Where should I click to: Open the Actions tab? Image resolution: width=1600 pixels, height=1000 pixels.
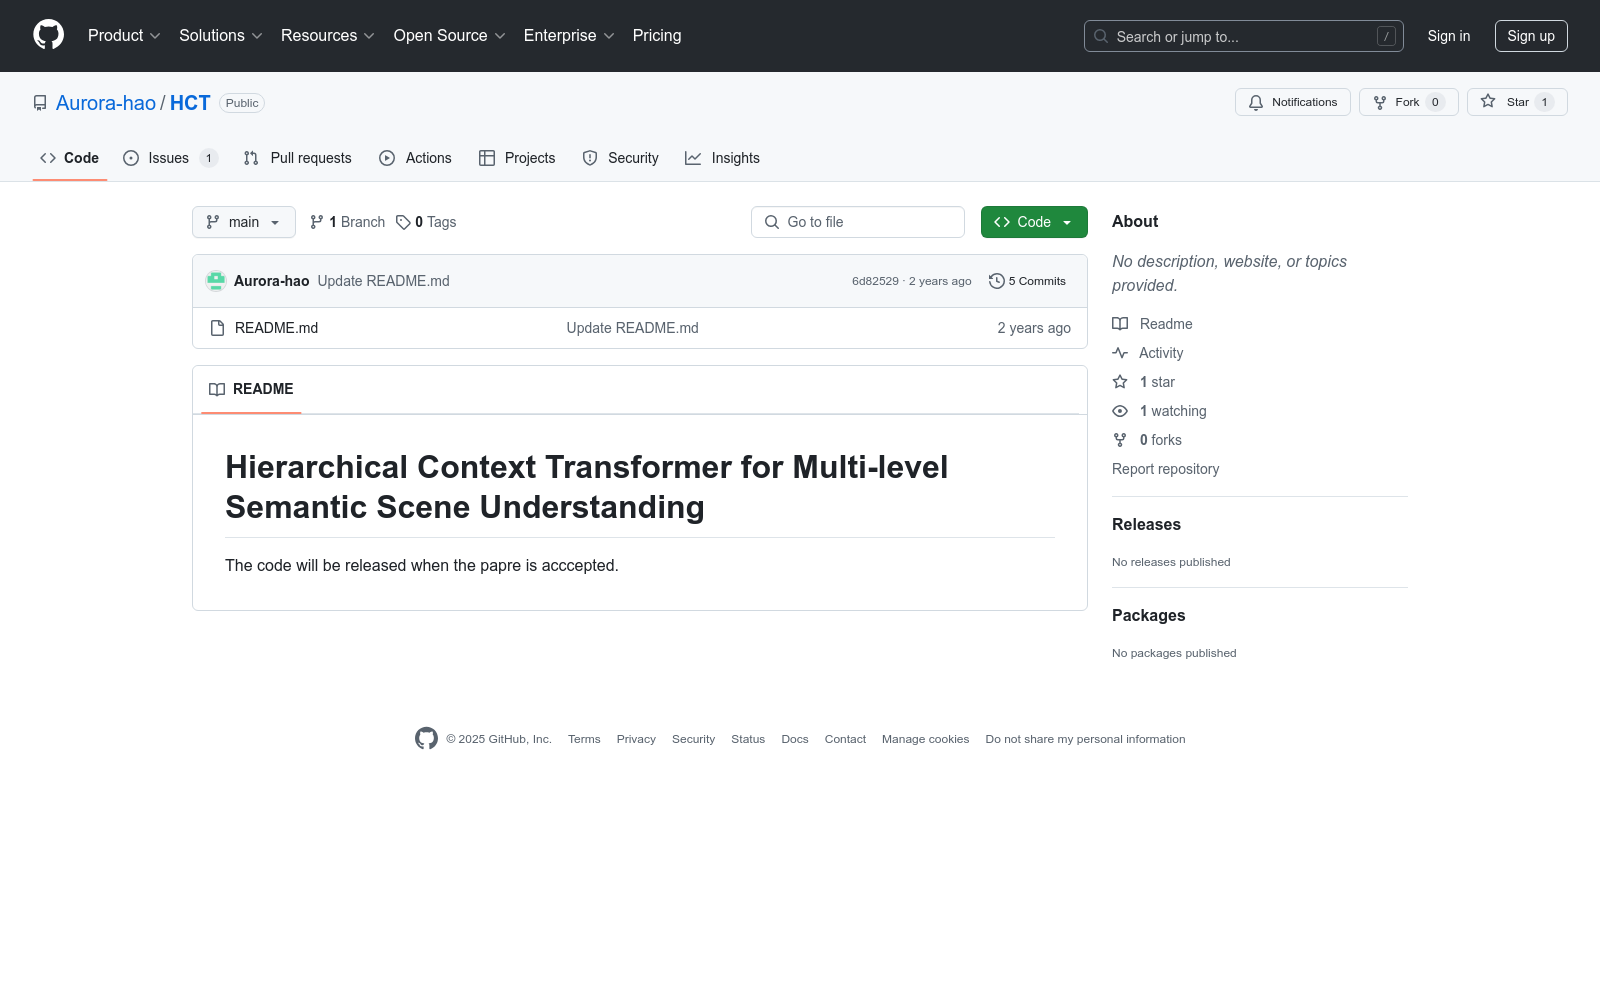pos(416,158)
